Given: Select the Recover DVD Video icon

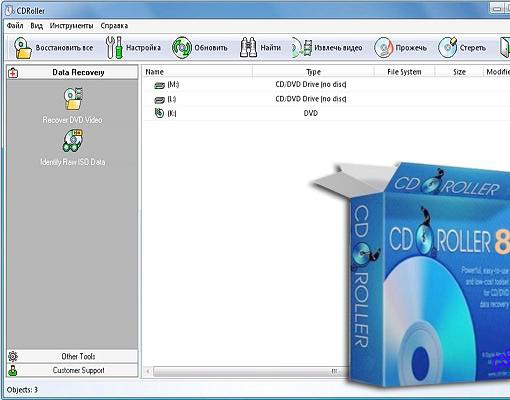Looking at the screenshot, I should [x=73, y=99].
